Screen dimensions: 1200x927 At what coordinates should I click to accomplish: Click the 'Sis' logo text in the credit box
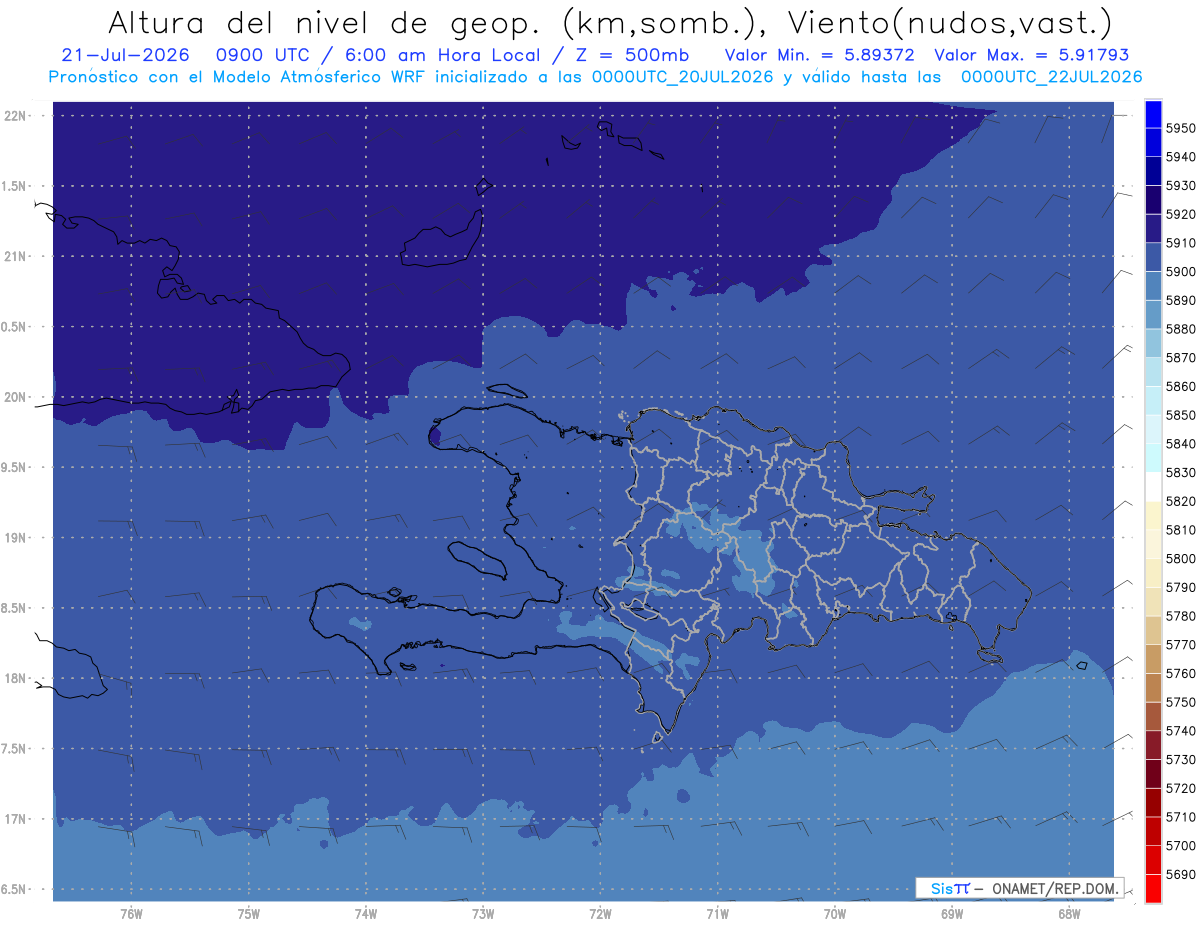click(x=941, y=887)
